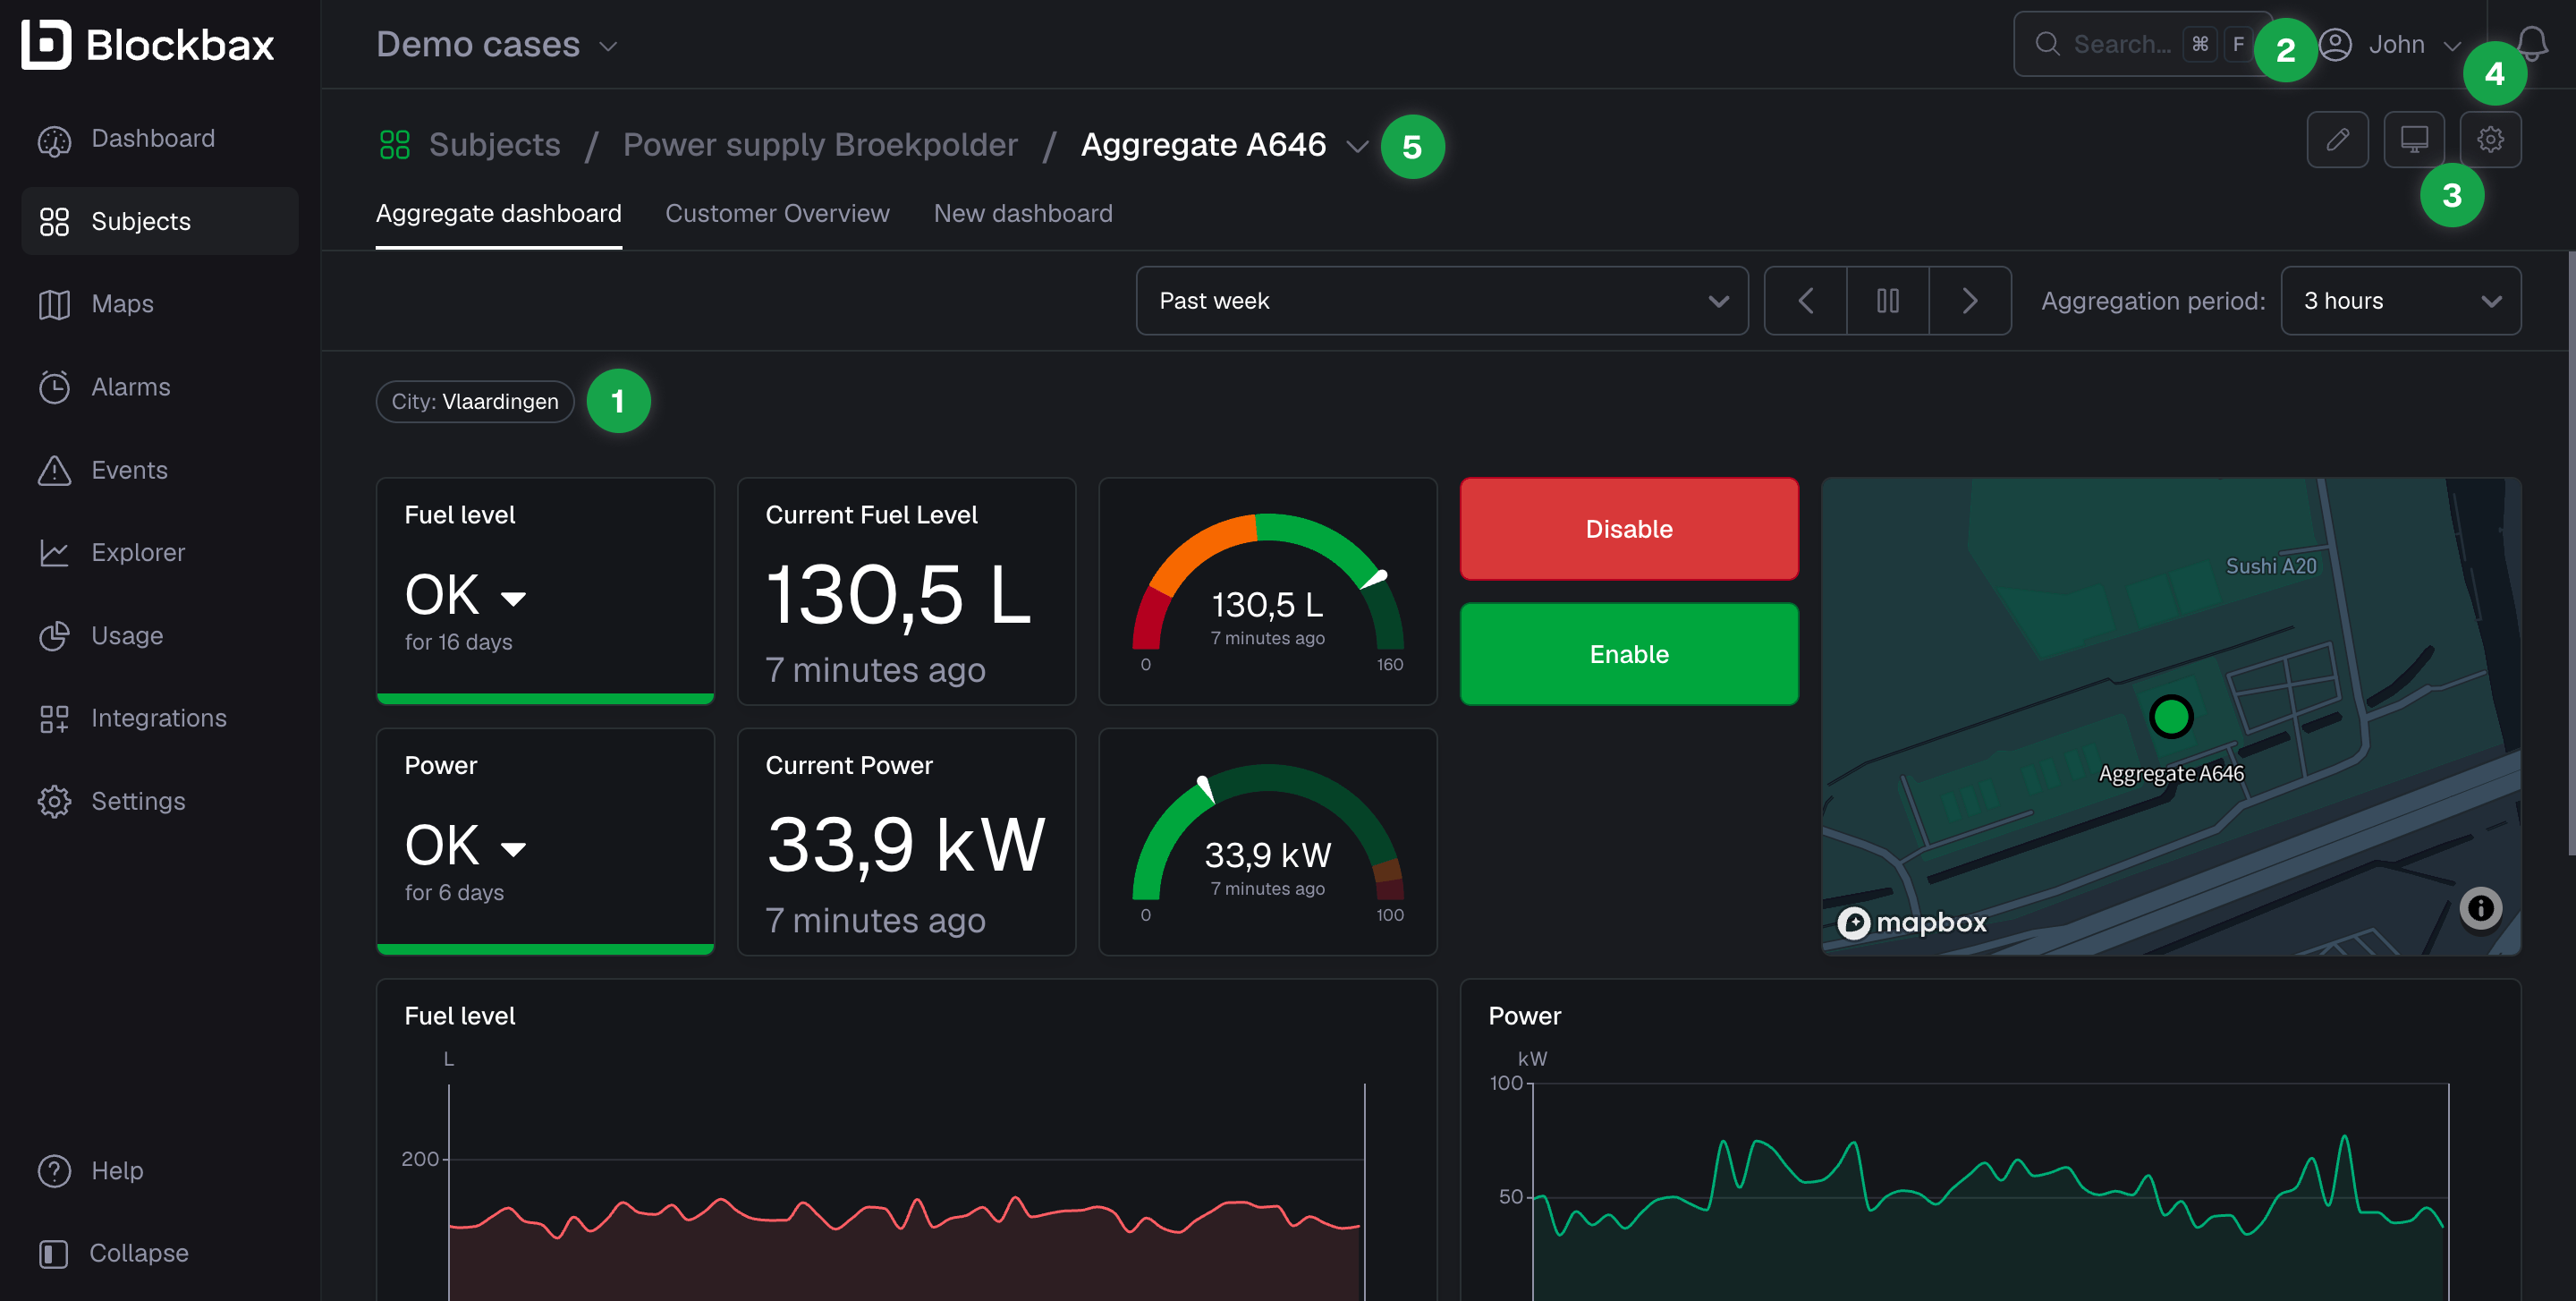Click the Usage pie chart icon

pos(54,636)
